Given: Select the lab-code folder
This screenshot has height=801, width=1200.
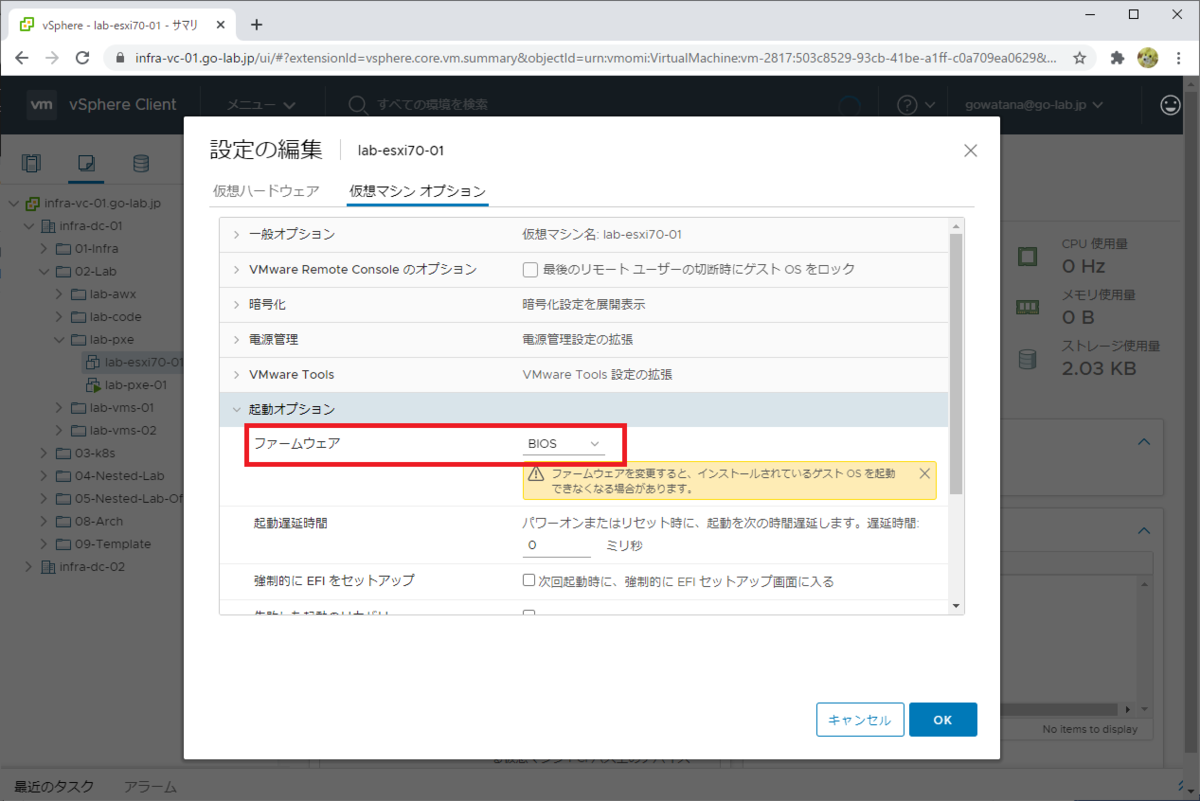Looking at the screenshot, I should pos(115,317).
